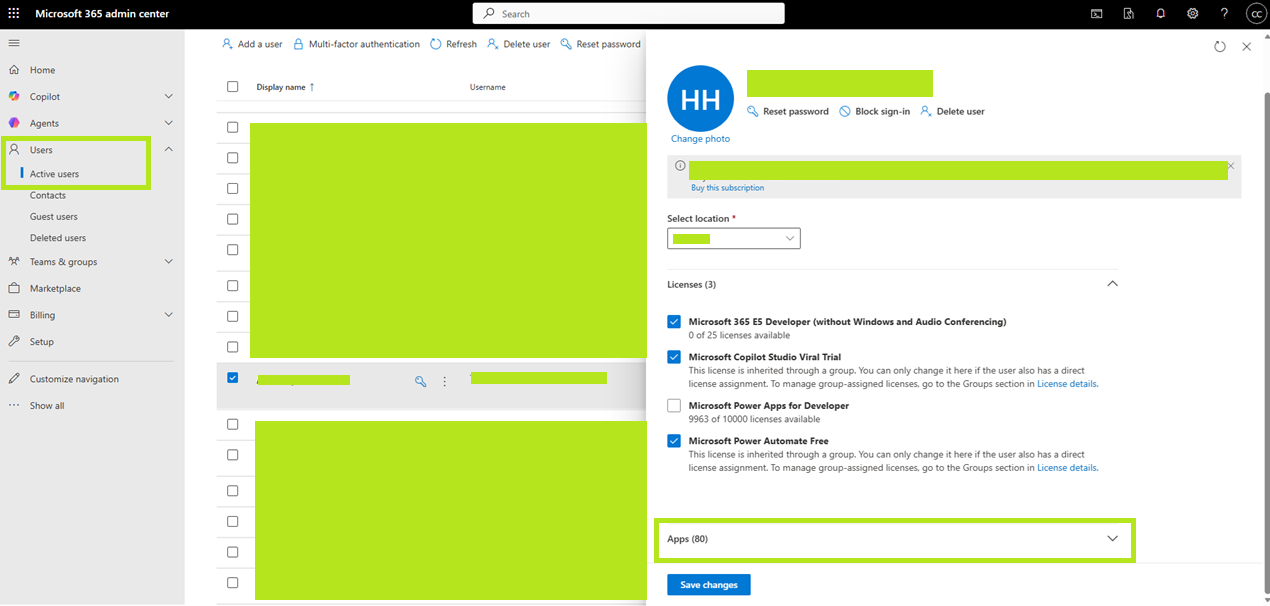1270x606 pixels.
Task: Open the notifications bell
Action: tap(1161, 14)
